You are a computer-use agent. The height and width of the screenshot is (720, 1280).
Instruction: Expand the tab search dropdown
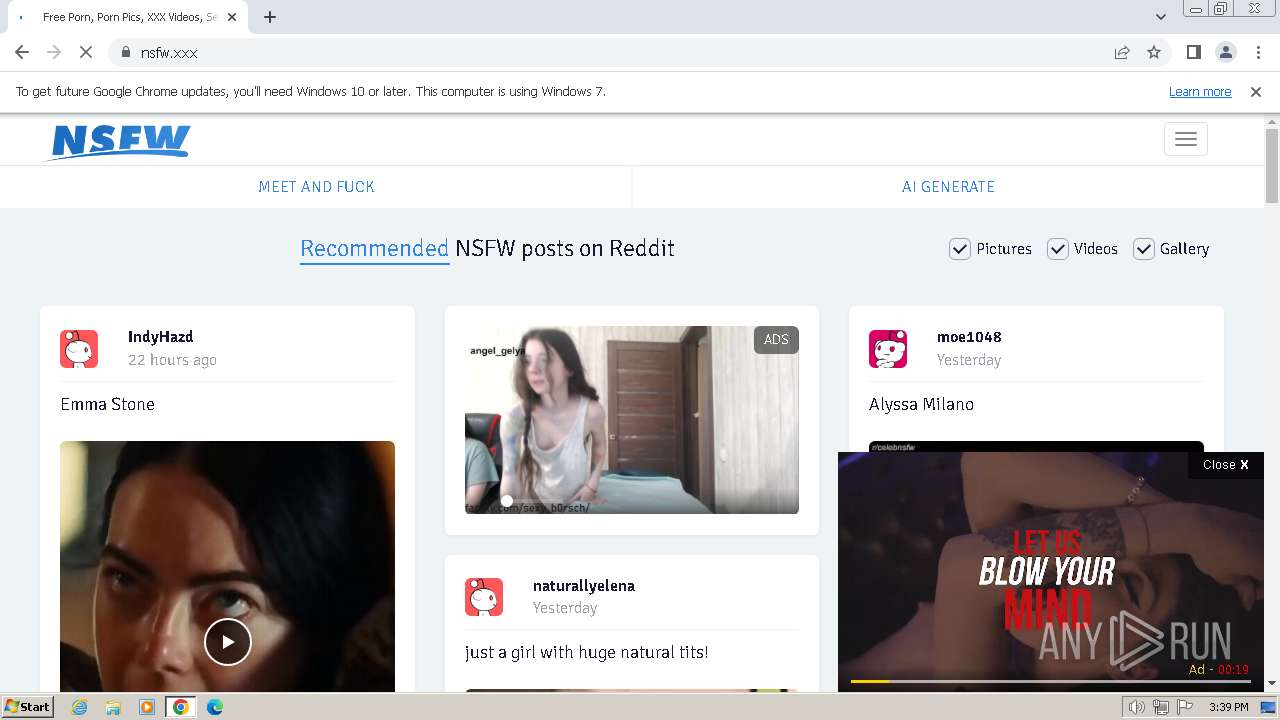[1160, 17]
